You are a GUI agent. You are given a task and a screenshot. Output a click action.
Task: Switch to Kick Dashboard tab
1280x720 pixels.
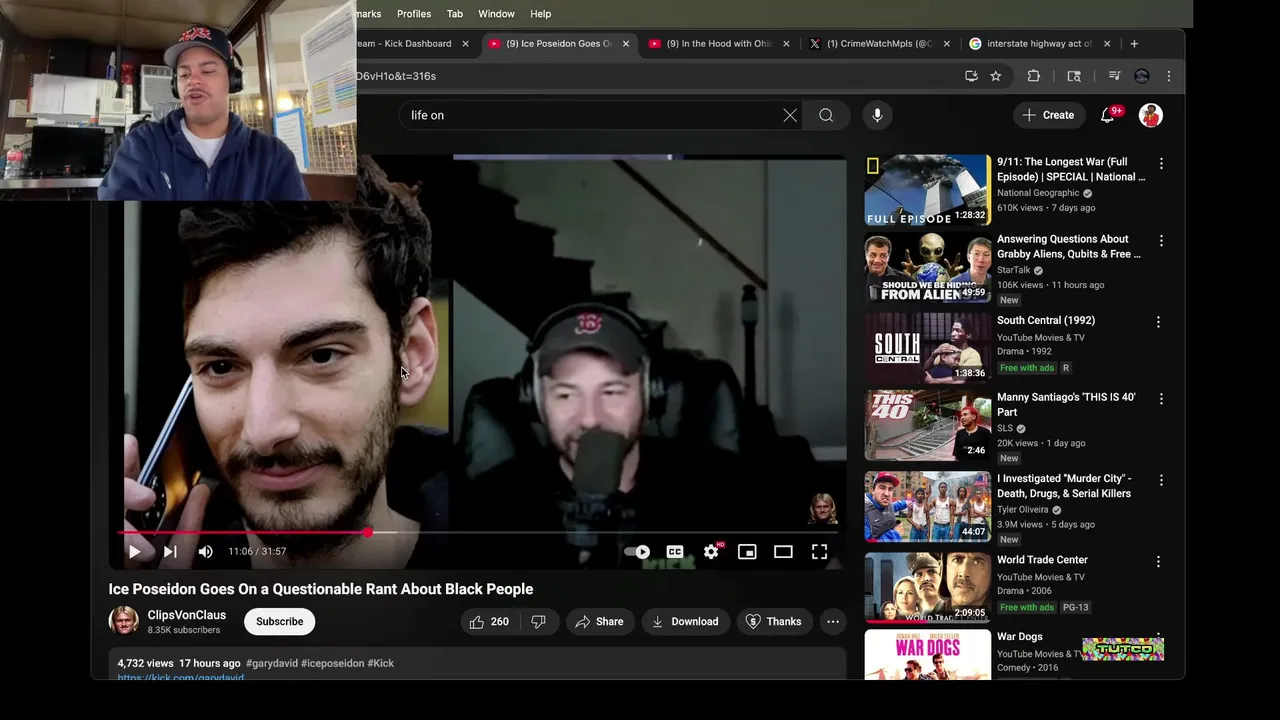[x=404, y=44]
